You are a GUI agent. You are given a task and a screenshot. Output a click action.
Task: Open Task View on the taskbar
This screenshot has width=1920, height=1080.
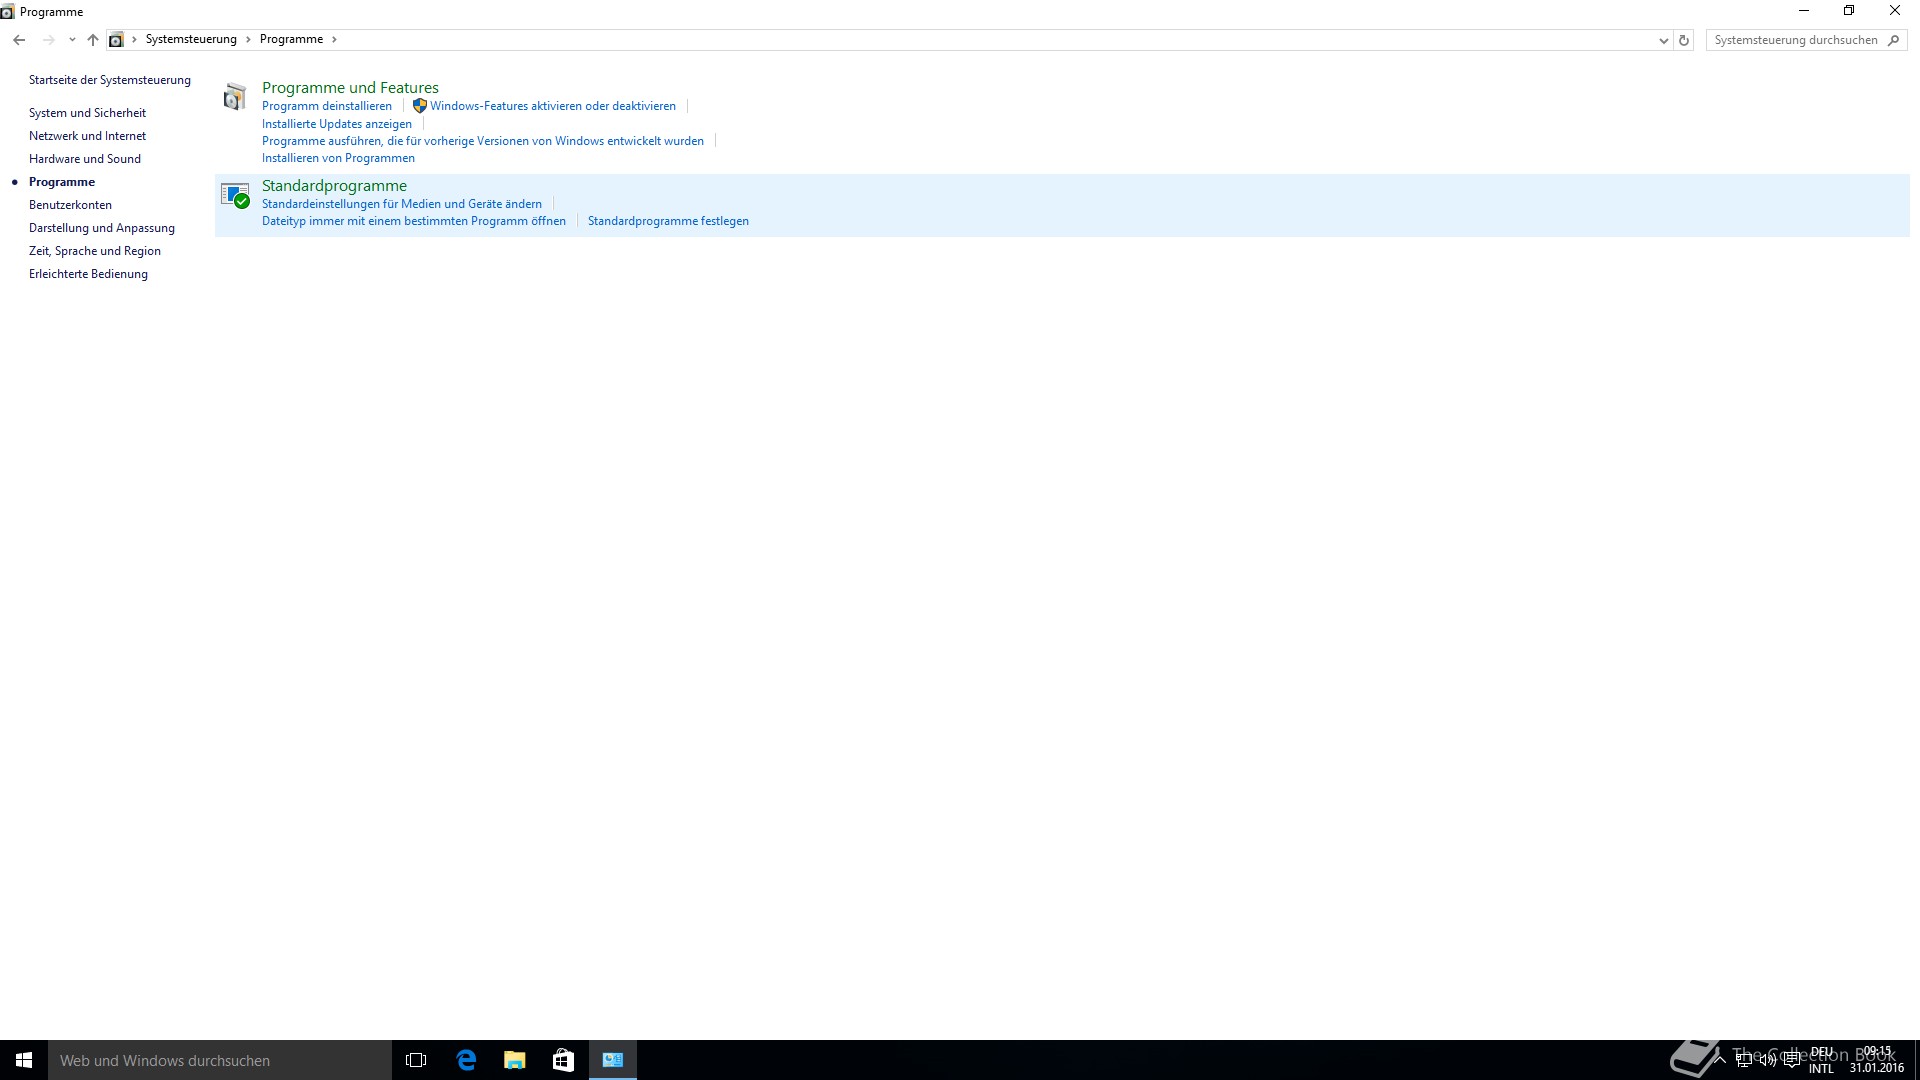416,1060
